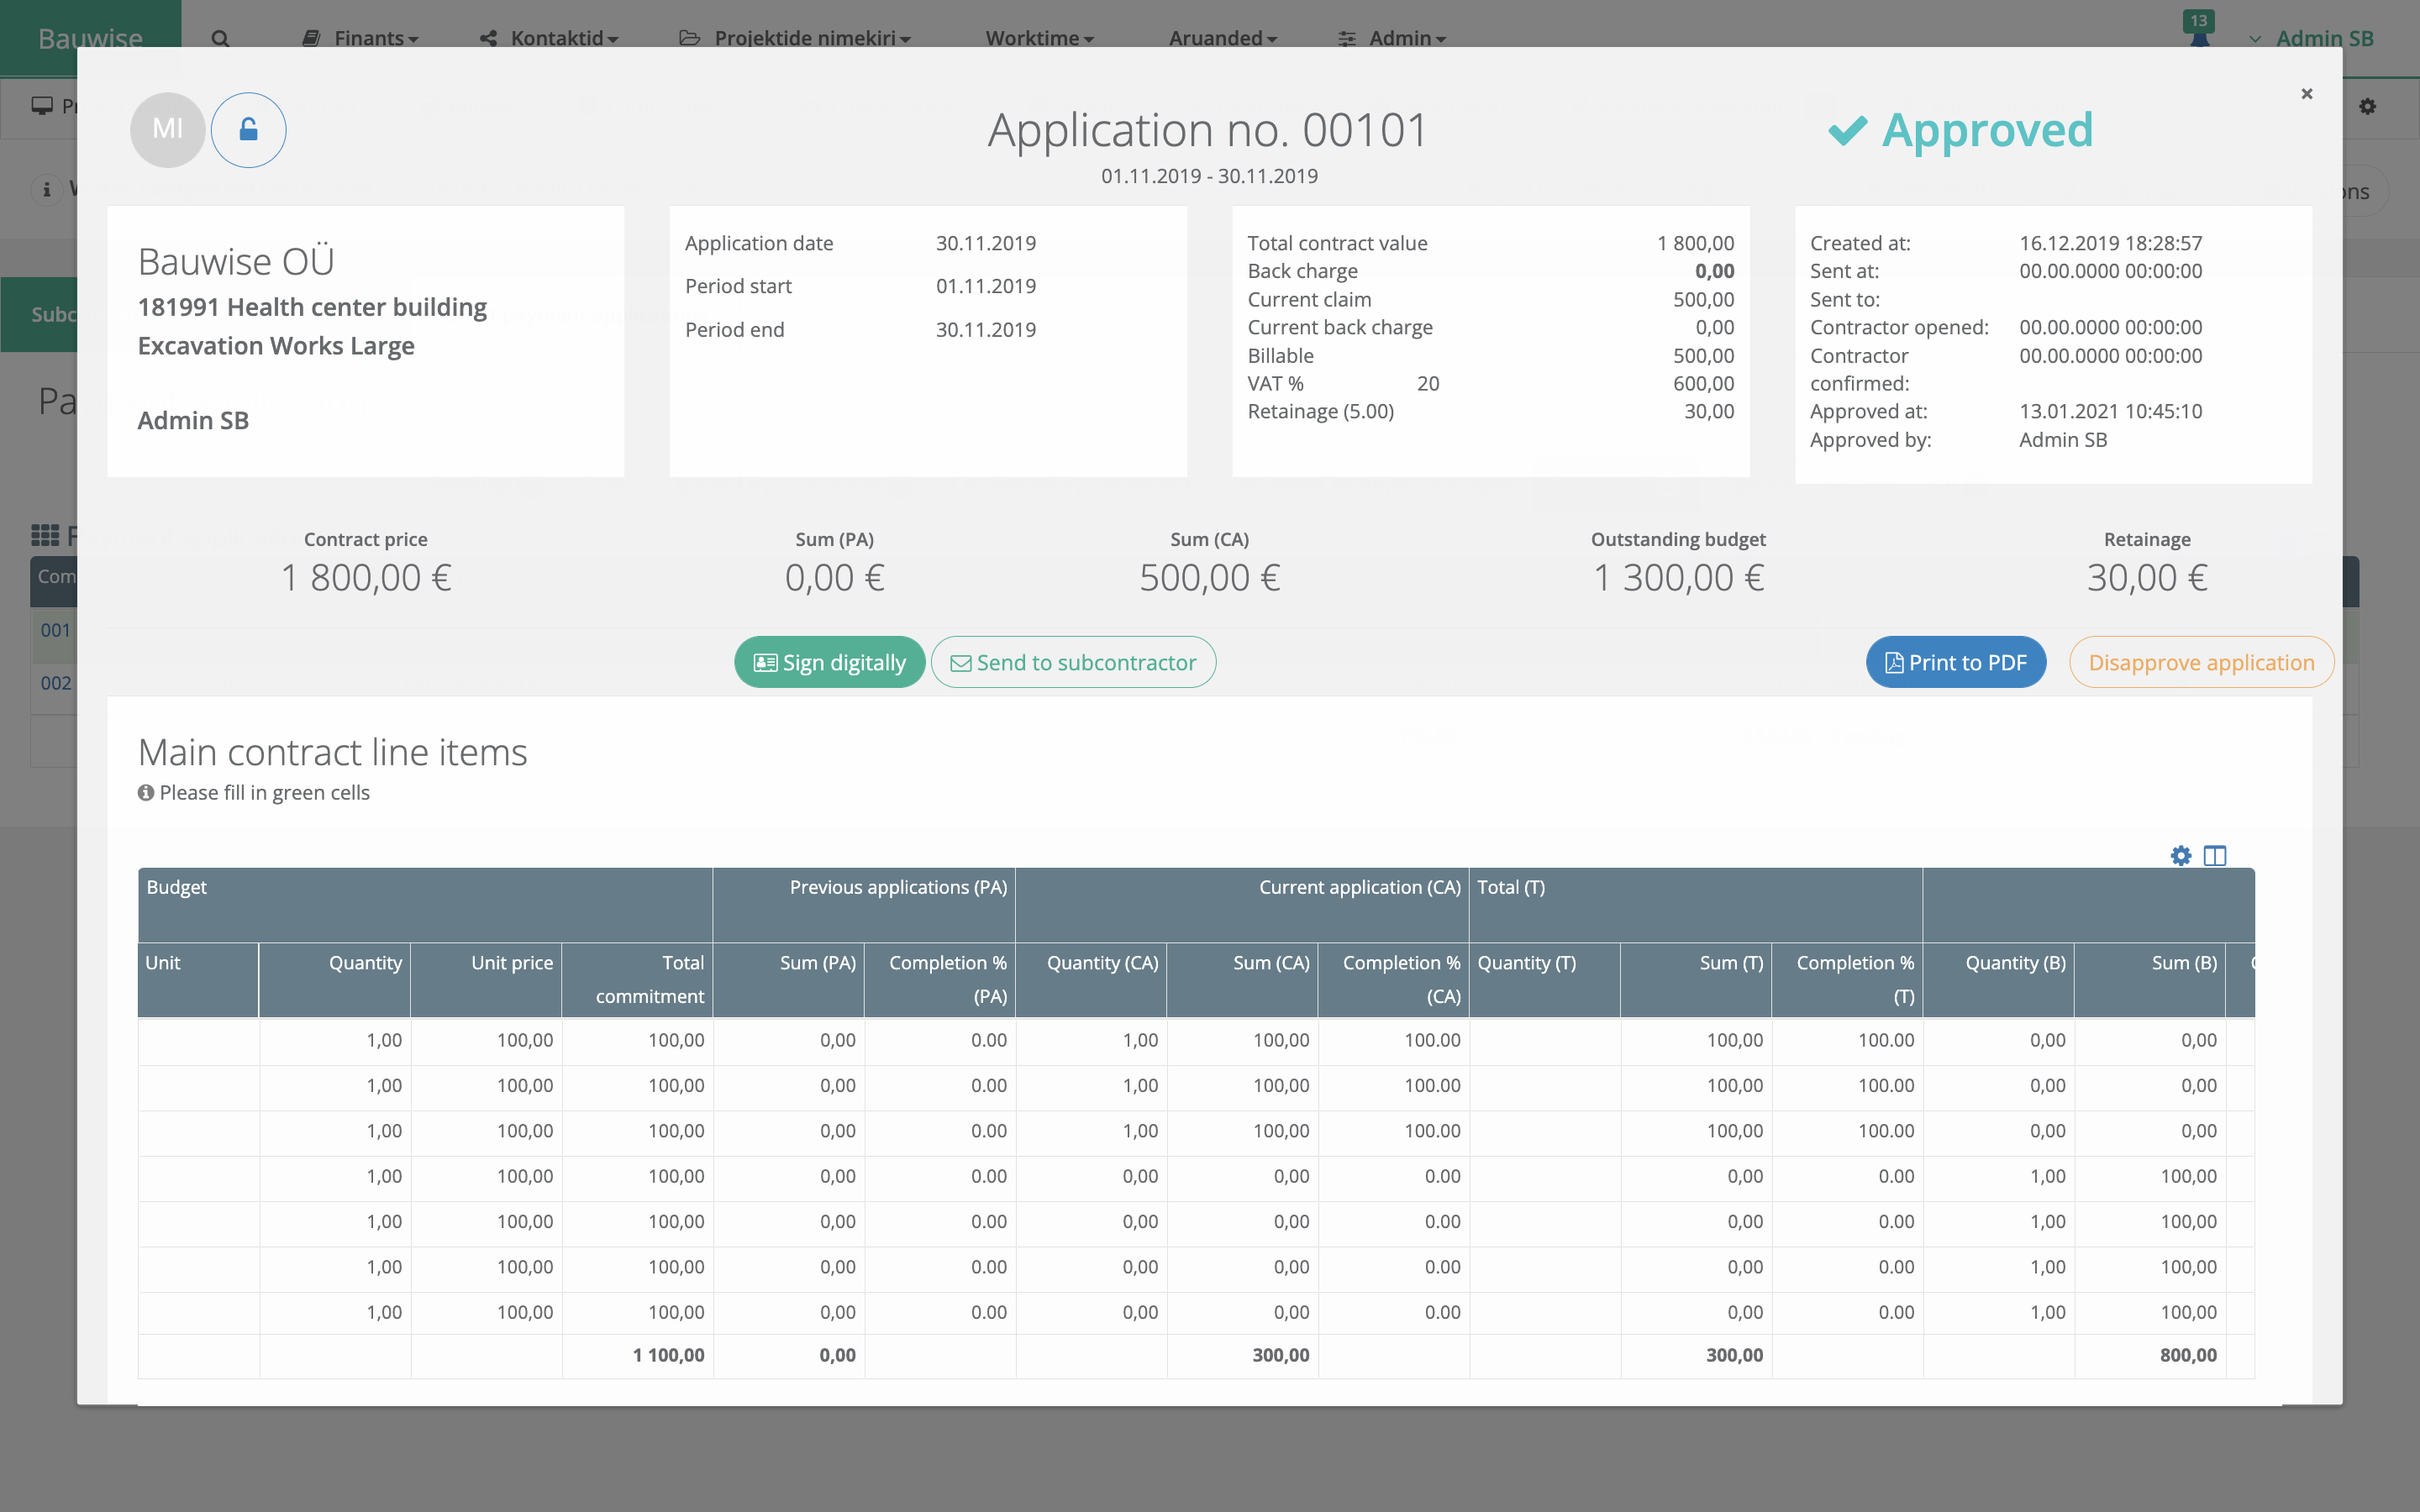Click the Print to PDF printer icon
This screenshot has height=1512, width=2420.
tap(1894, 662)
